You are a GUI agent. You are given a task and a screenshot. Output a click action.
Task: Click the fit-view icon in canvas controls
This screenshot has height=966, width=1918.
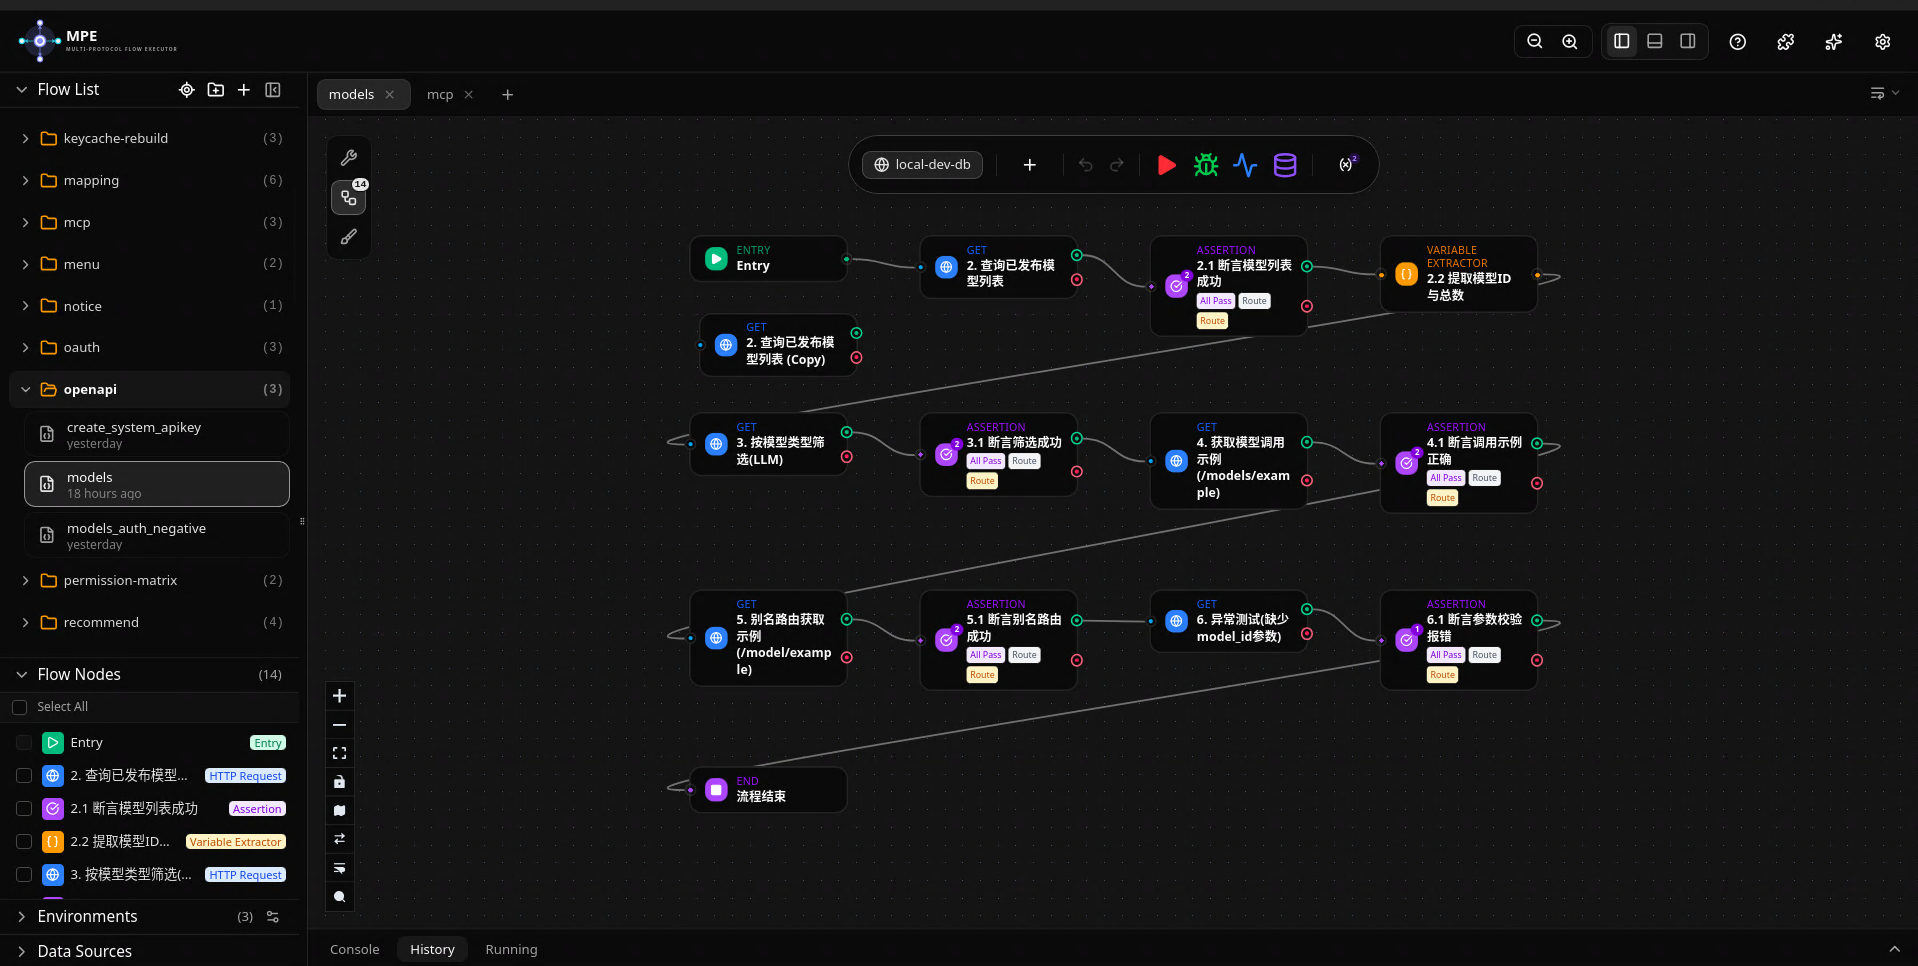(340, 753)
